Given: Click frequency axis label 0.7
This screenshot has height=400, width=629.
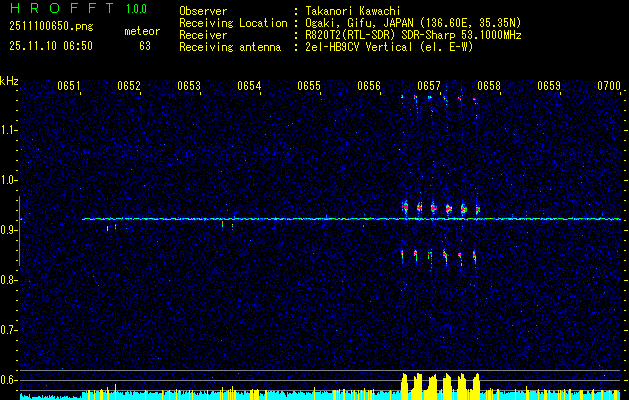Looking at the screenshot, I should (8, 330).
